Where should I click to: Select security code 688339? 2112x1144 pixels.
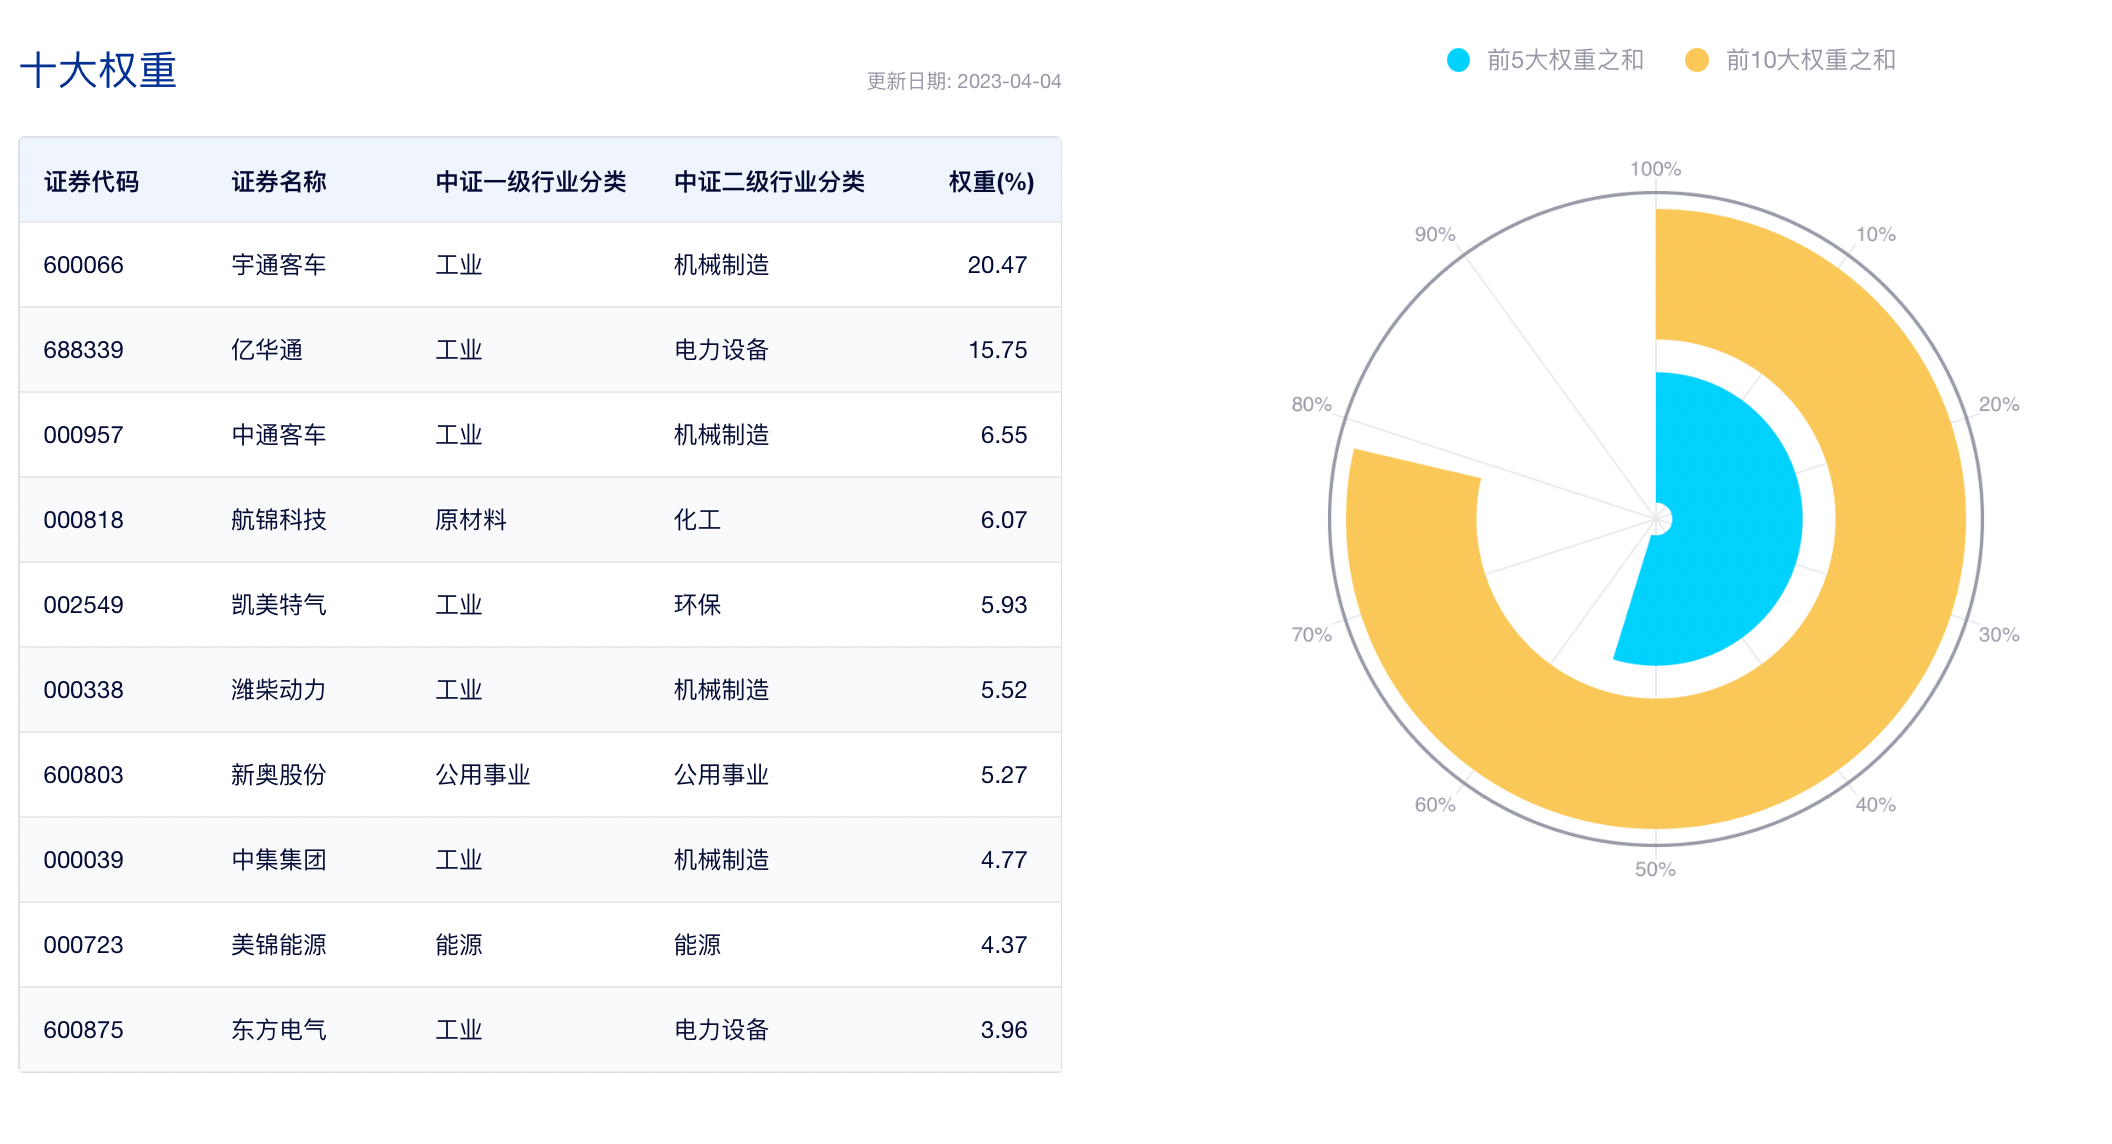83,350
